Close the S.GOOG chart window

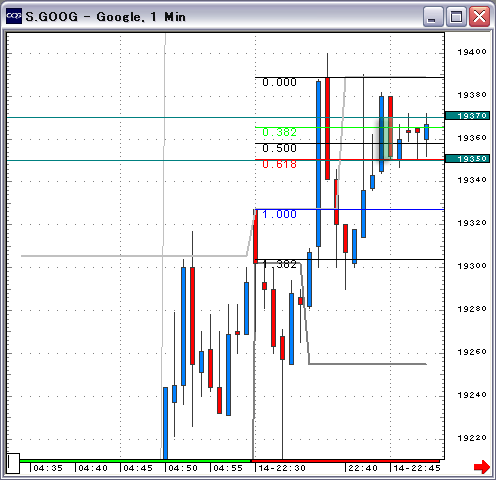click(x=479, y=17)
